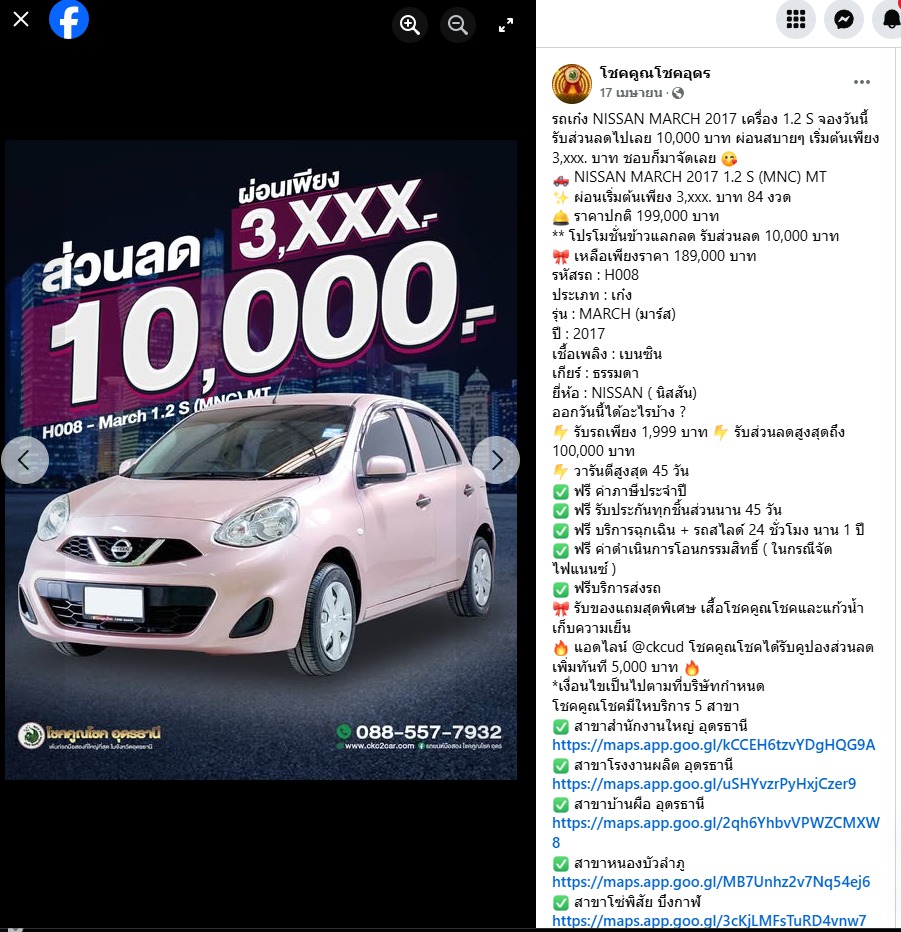Screen dimensions: 901x932
Task: Open Messenger chats
Action: click(844, 20)
